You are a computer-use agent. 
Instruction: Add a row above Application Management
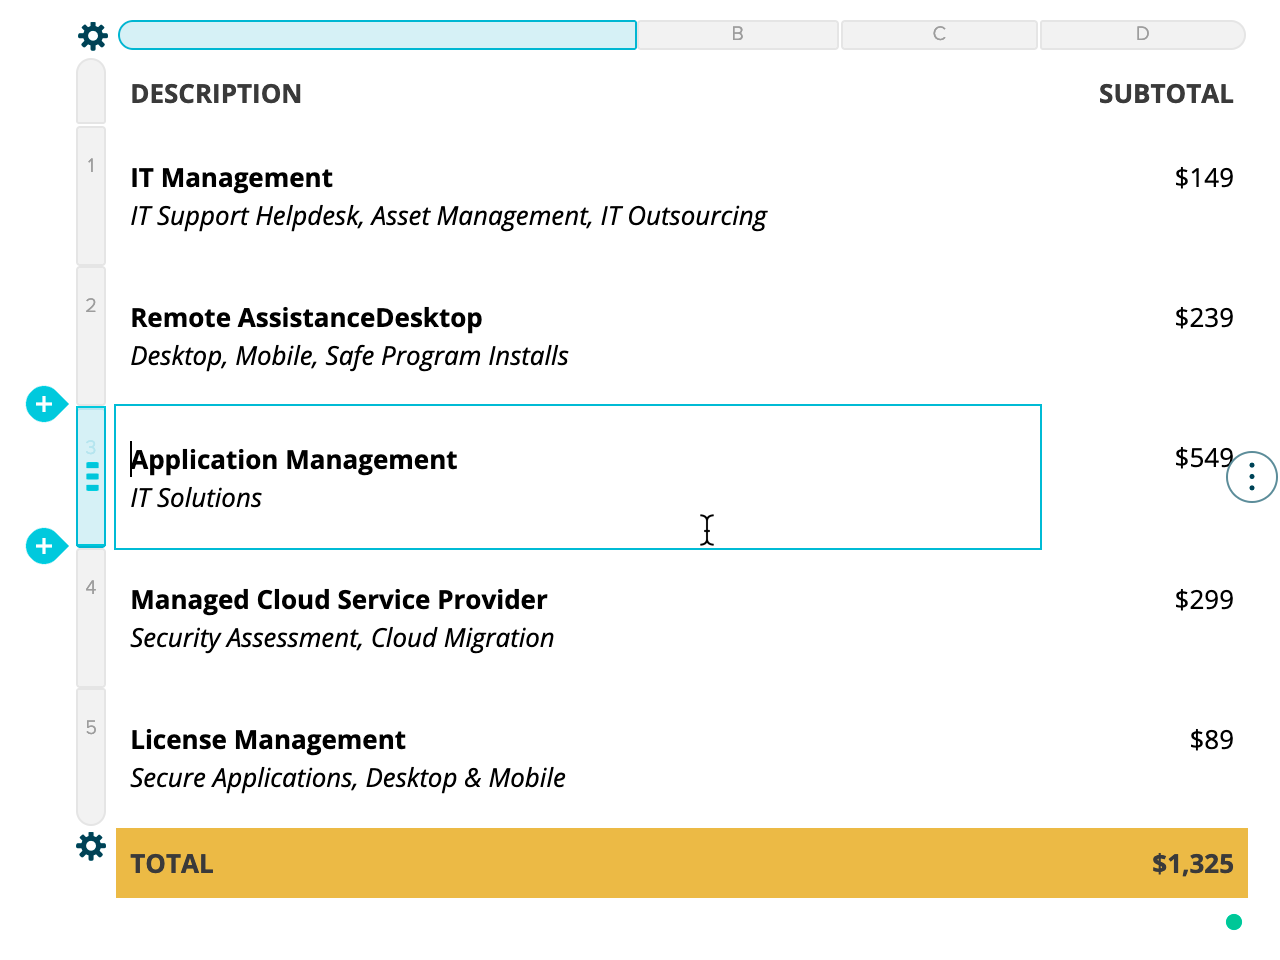click(44, 404)
